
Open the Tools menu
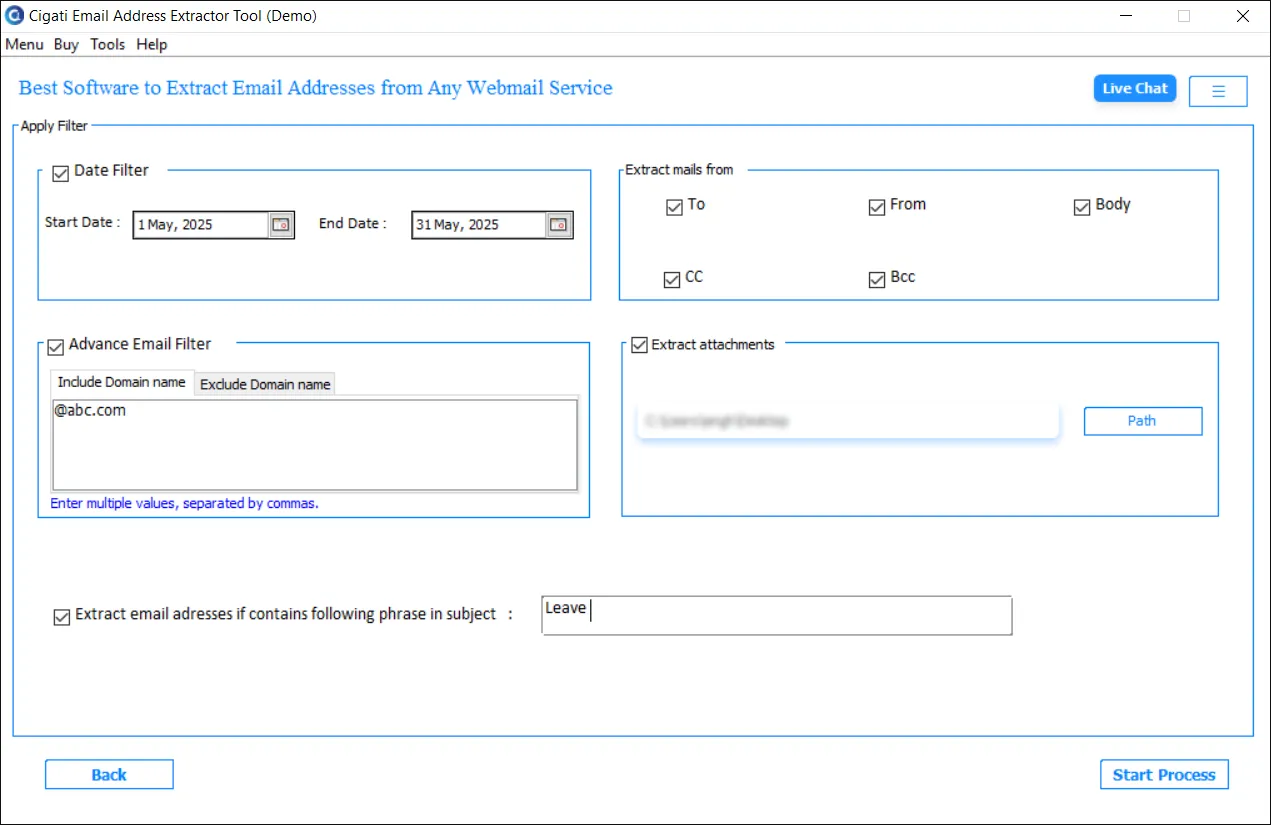pyautogui.click(x=108, y=44)
